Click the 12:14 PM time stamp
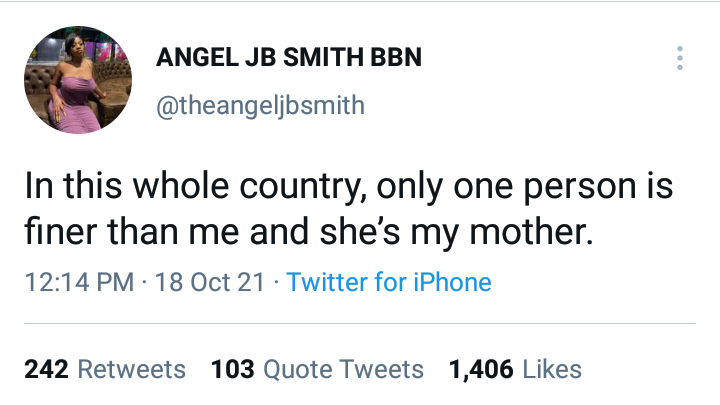This screenshot has height=405, width=720. (x=78, y=282)
